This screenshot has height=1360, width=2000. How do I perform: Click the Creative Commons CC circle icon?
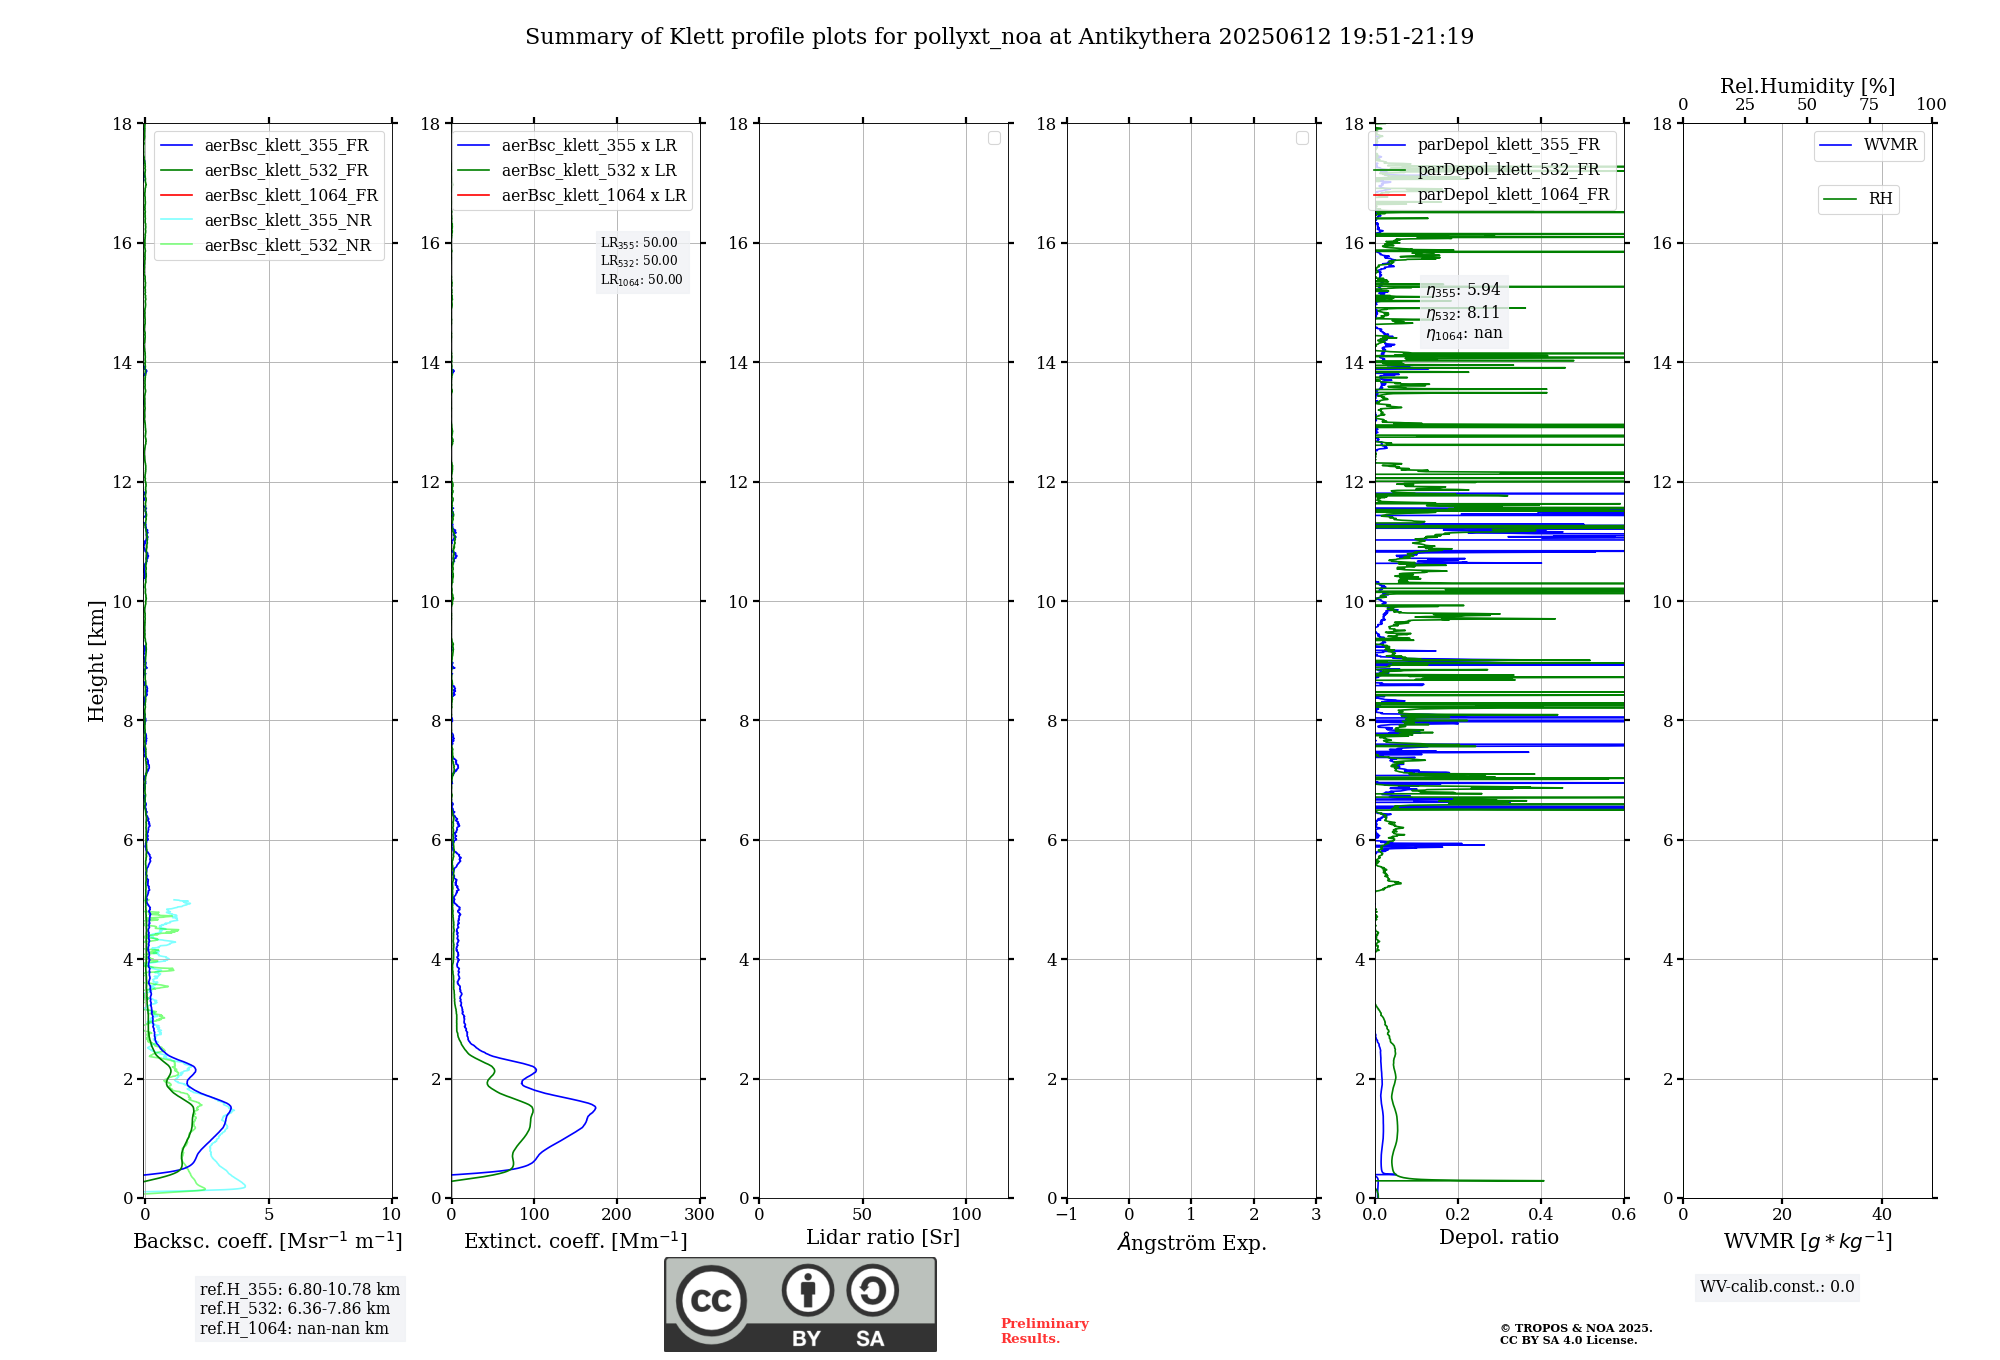(x=711, y=1300)
